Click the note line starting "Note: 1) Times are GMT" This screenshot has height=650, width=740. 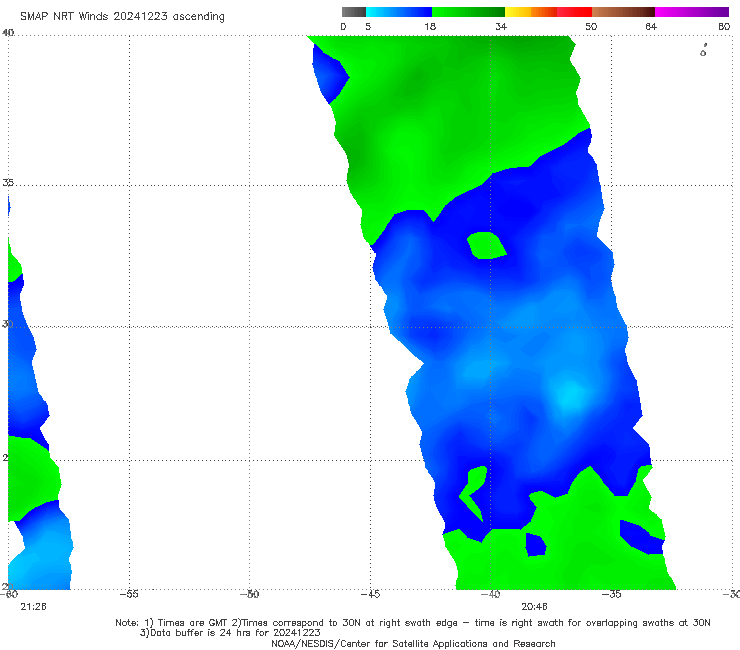[x=413, y=623]
